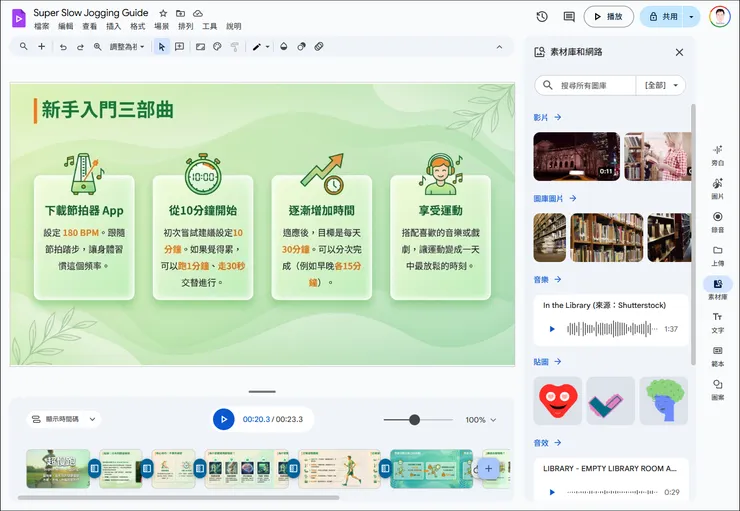The width and height of the screenshot is (740, 511).
Task: Select the zoom tool in toolbar
Action: click(97, 47)
